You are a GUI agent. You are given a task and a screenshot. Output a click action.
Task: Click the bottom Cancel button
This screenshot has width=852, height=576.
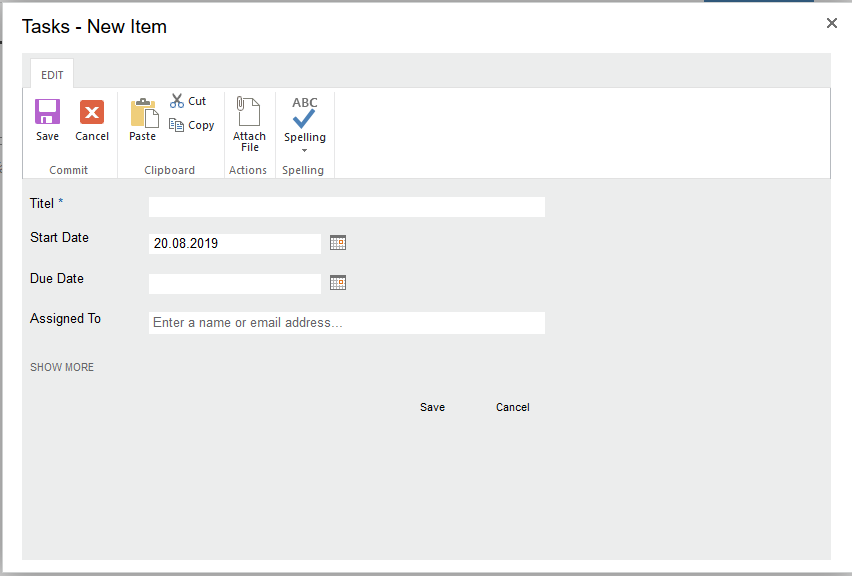[512, 407]
